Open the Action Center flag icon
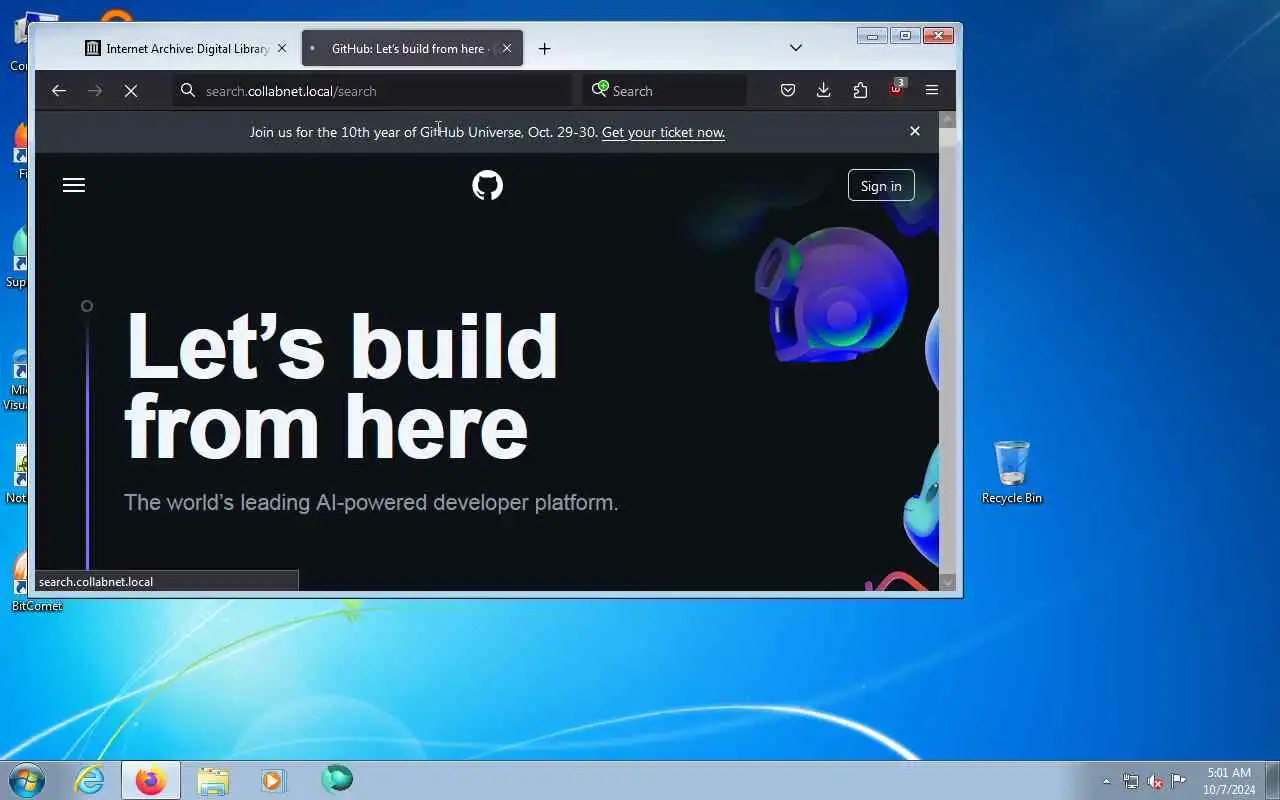 (x=1179, y=781)
